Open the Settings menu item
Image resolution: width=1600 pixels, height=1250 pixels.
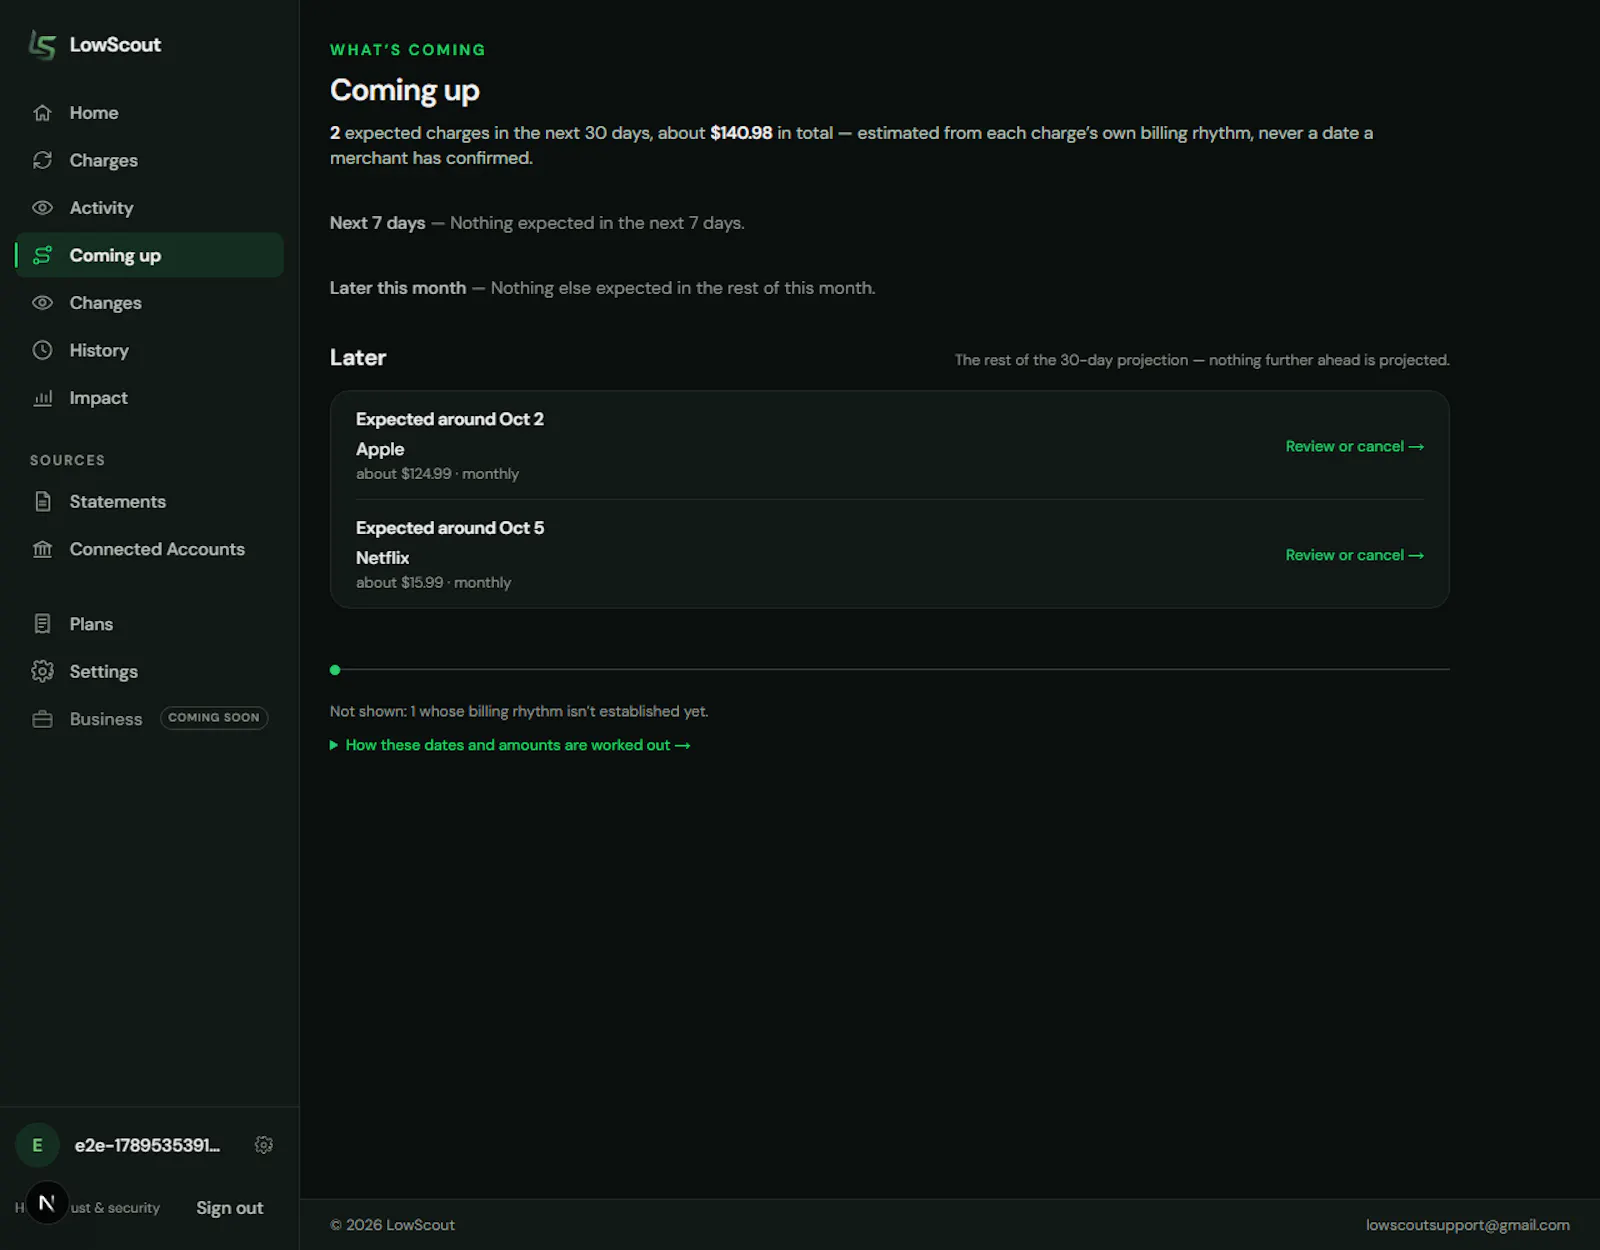point(150,672)
